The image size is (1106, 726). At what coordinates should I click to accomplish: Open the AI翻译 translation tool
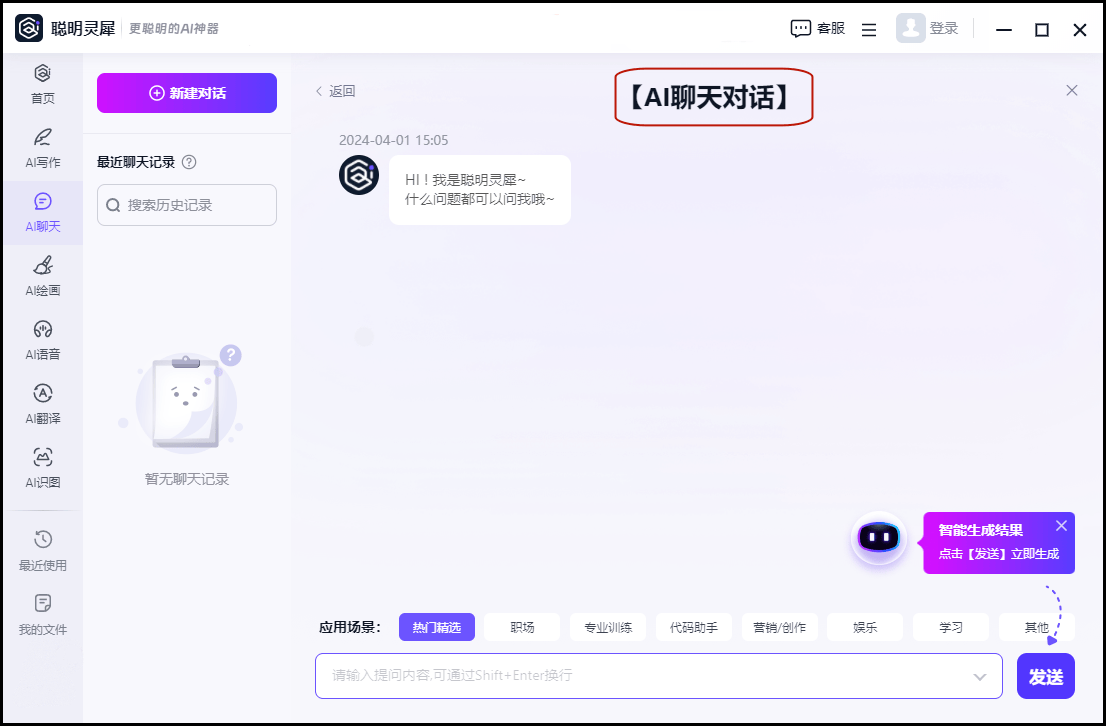tap(42, 404)
